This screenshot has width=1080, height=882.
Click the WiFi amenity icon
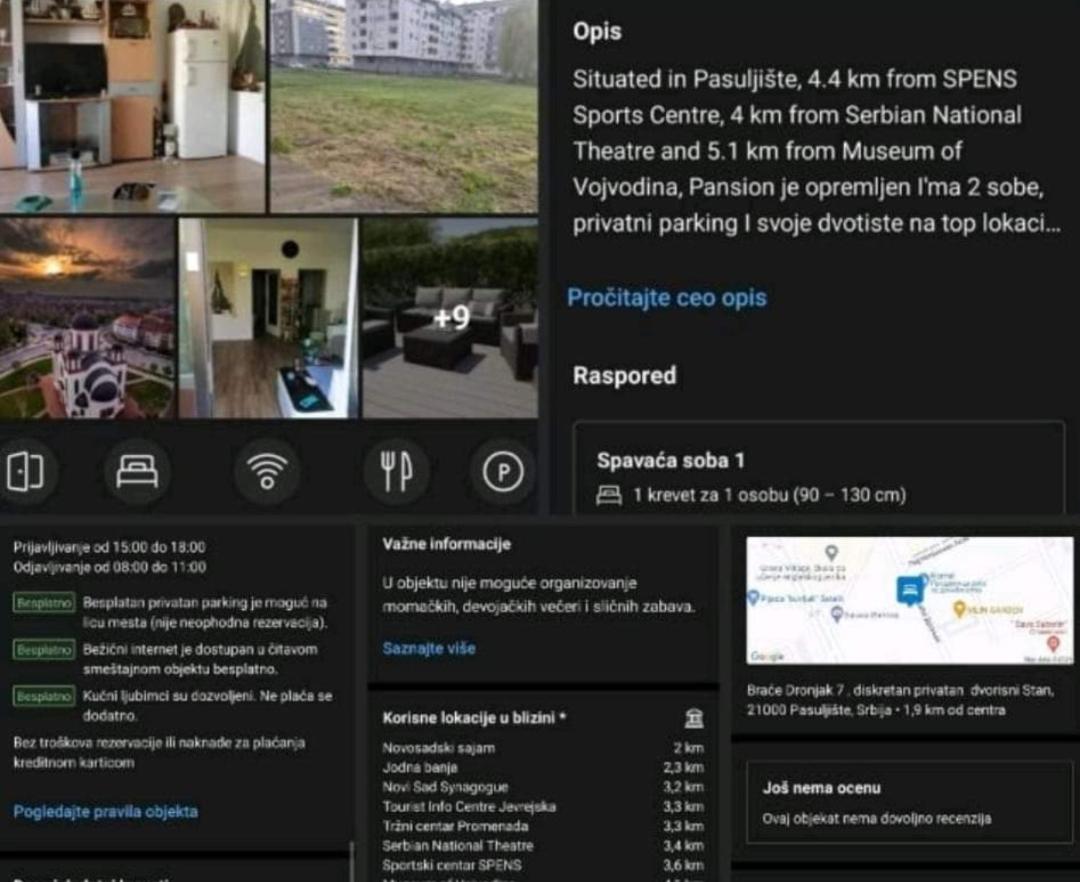click(267, 472)
